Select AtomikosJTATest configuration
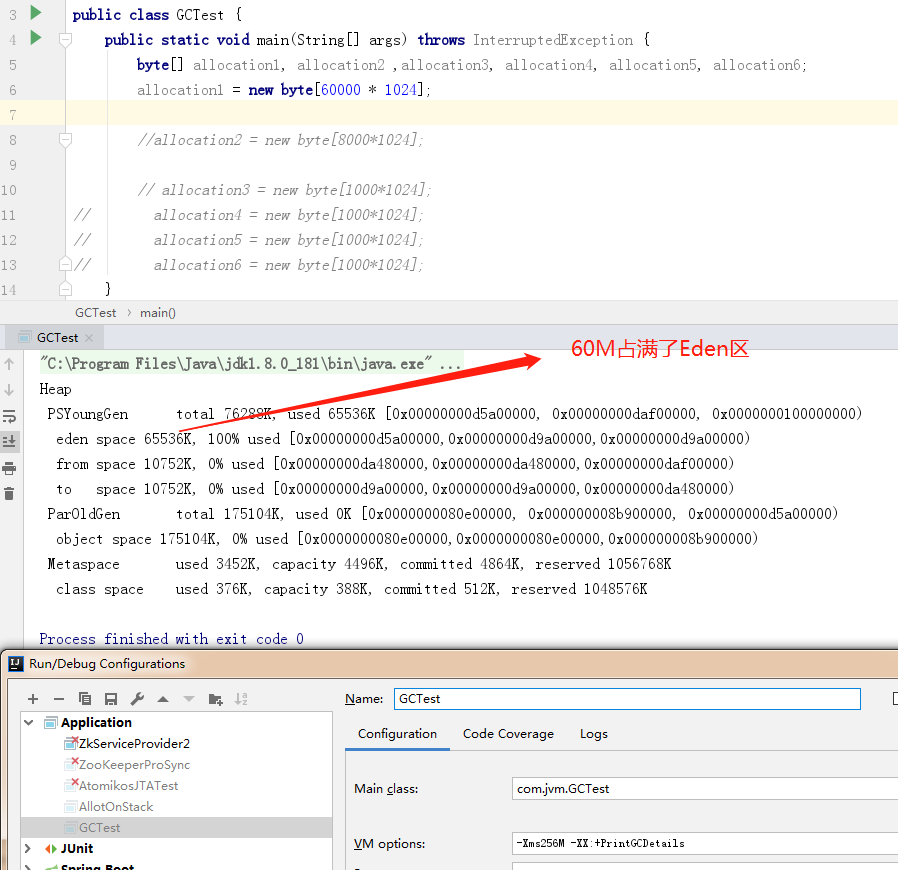 click(x=128, y=786)
